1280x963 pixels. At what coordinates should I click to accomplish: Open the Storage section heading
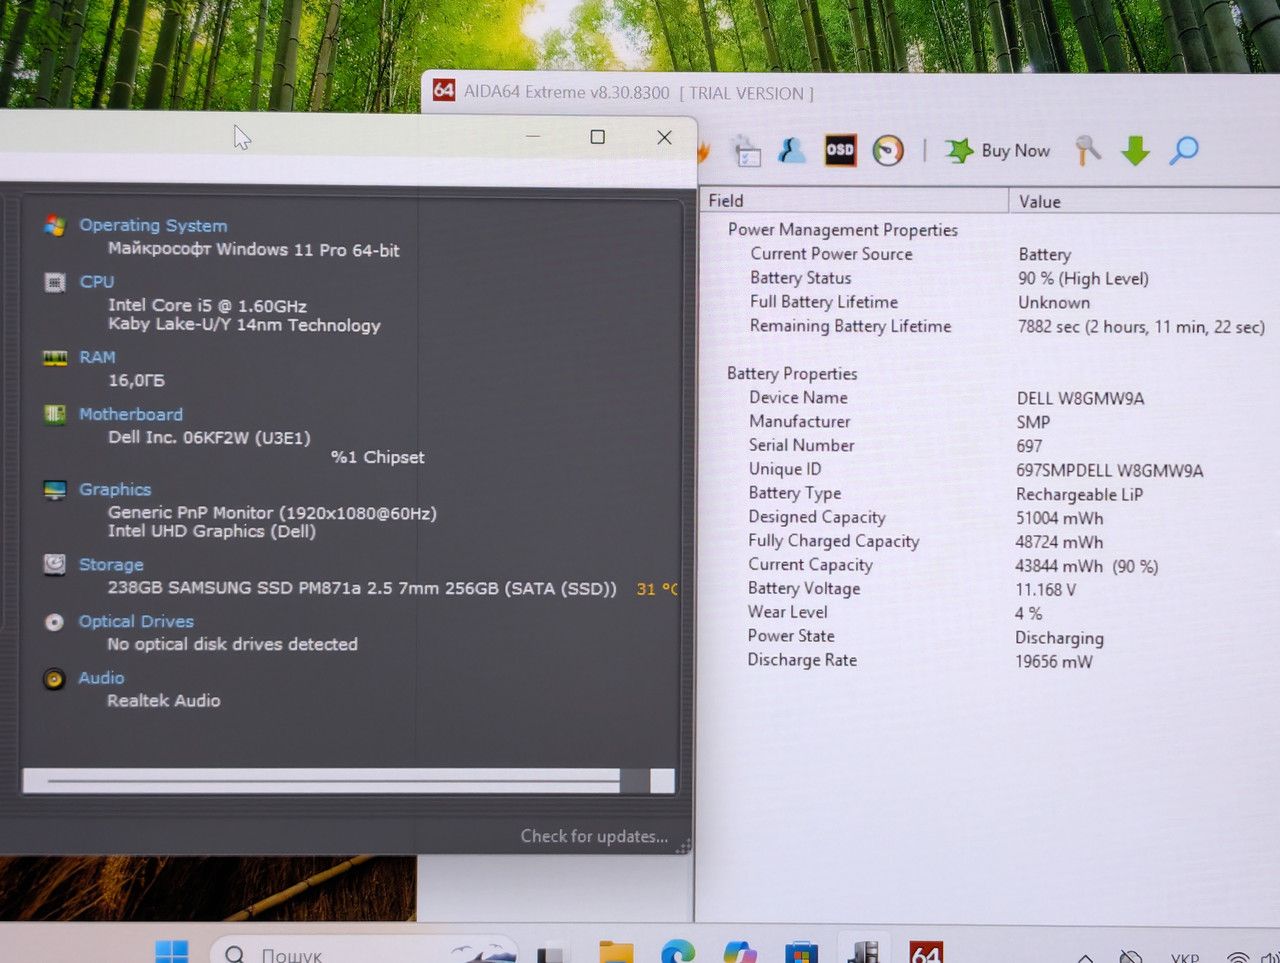pos(111,565)
